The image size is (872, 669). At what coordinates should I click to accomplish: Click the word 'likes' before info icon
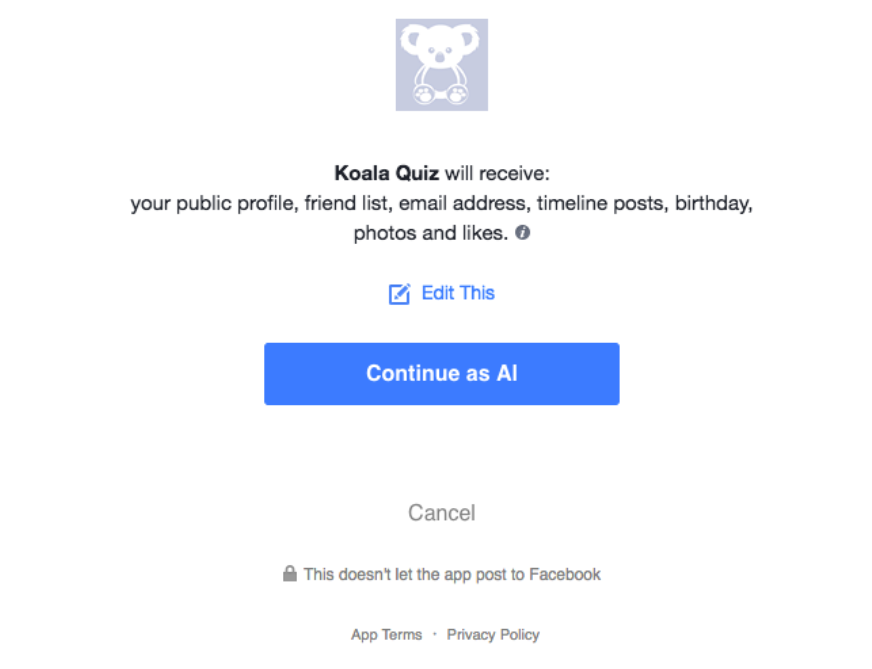click(x=485, y=234)
